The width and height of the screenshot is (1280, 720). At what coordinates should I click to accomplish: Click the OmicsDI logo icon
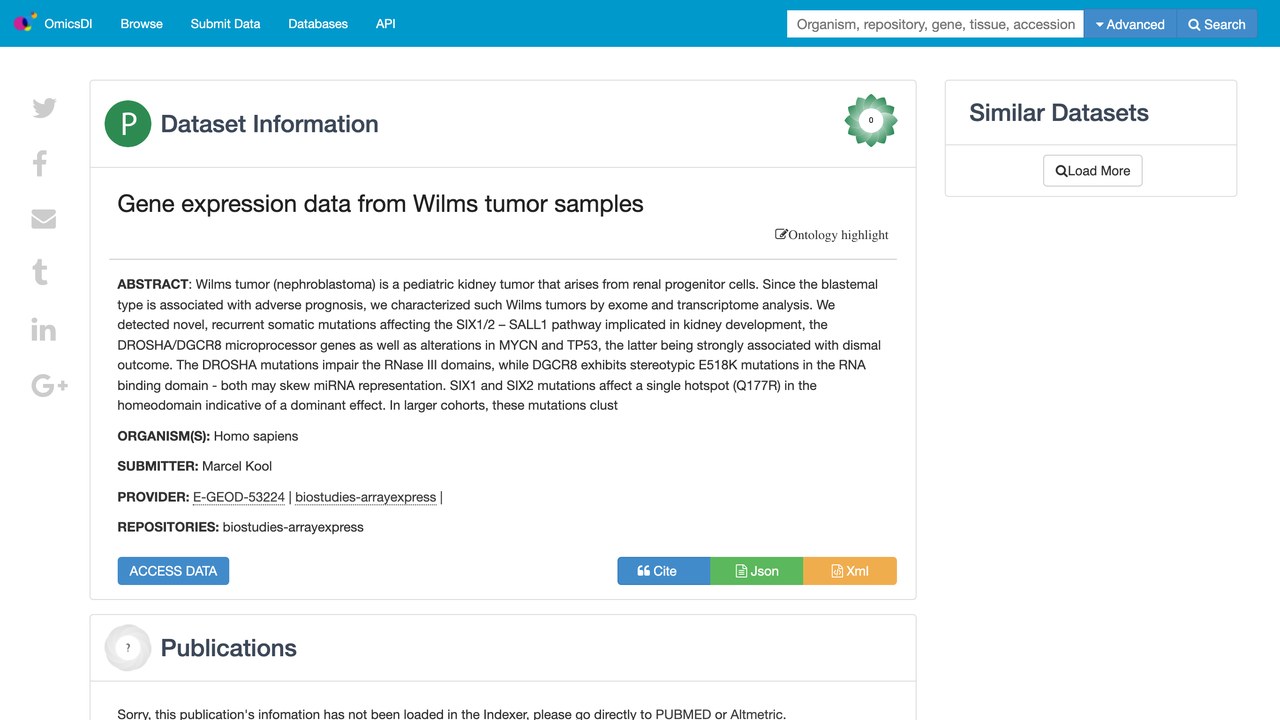point(25,22)
